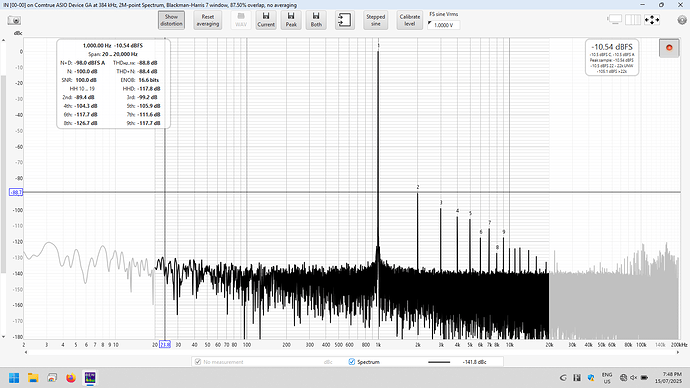Click the network globe tray icon
Image resolution: width=690 pixels, height=388 pixels.
[x=623, y=377]
